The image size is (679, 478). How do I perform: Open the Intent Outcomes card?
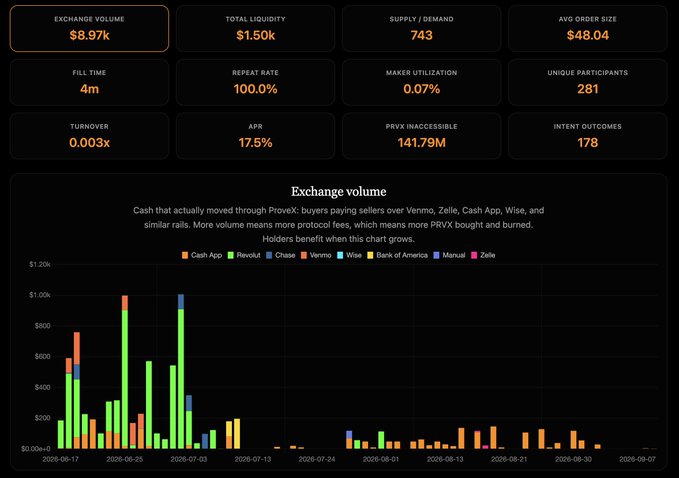point(588,136)
